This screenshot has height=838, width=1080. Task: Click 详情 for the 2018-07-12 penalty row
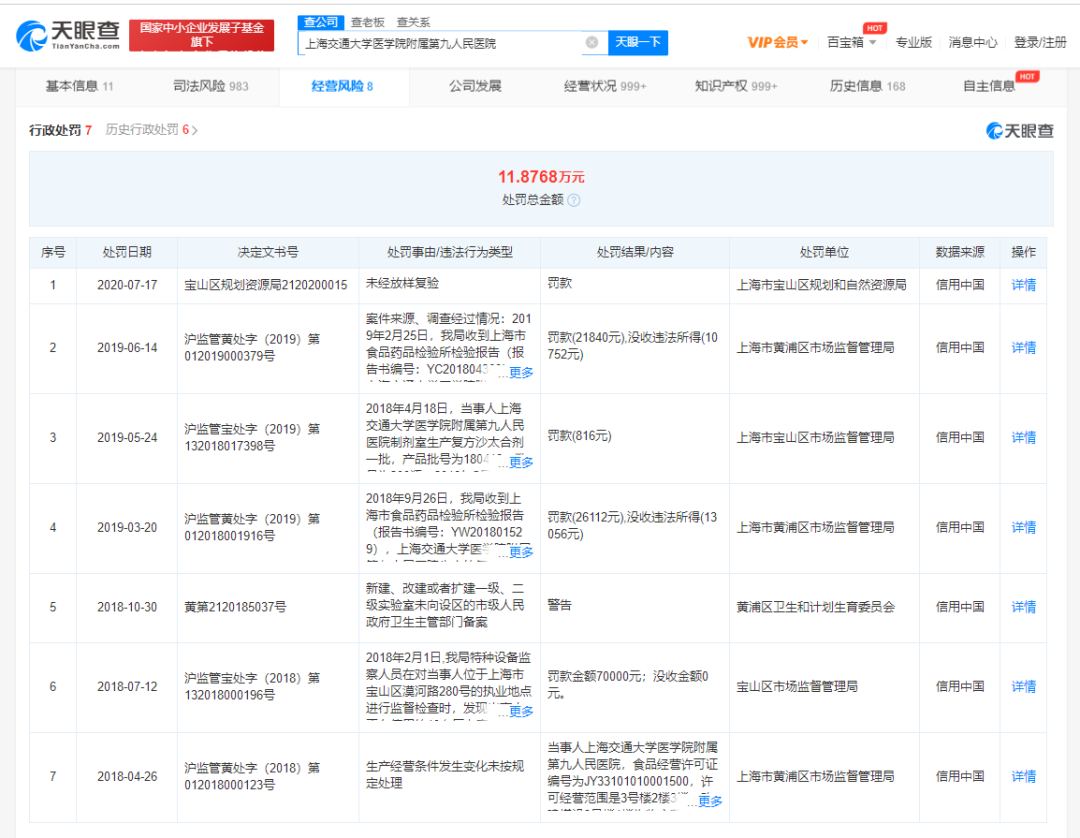1024,687
